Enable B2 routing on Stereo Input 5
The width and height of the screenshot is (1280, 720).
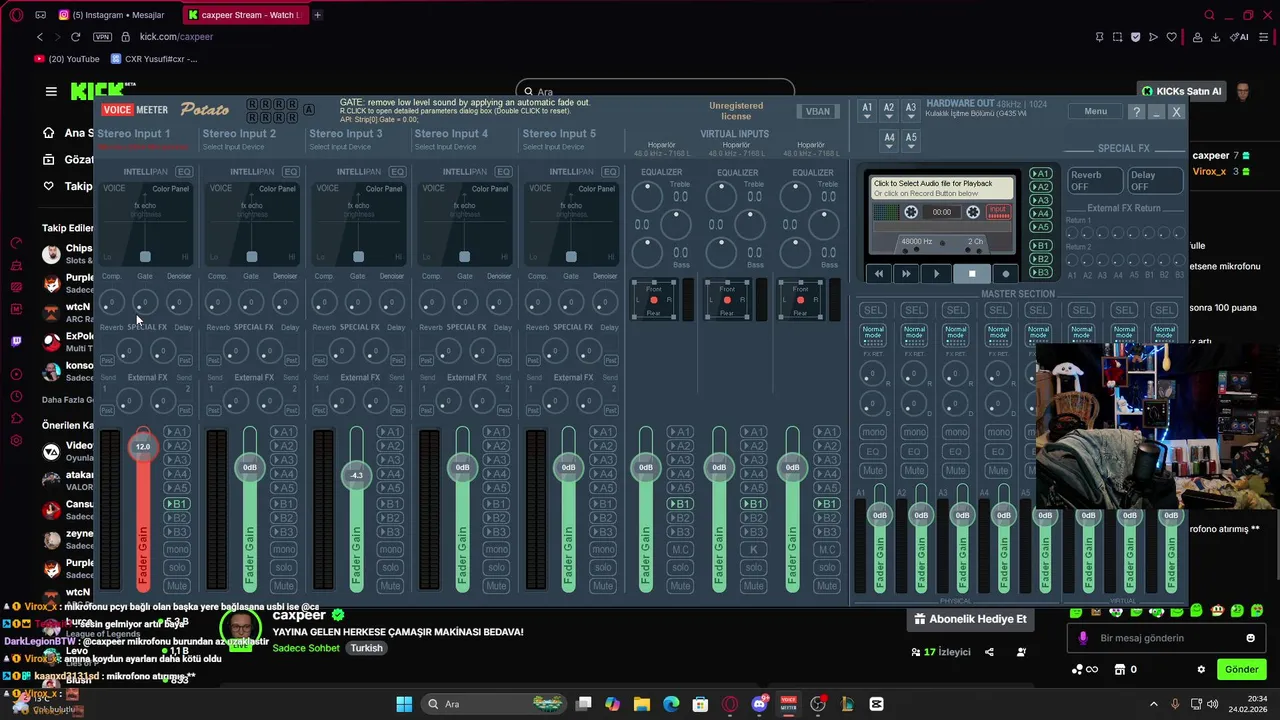(x=603, y=518)
